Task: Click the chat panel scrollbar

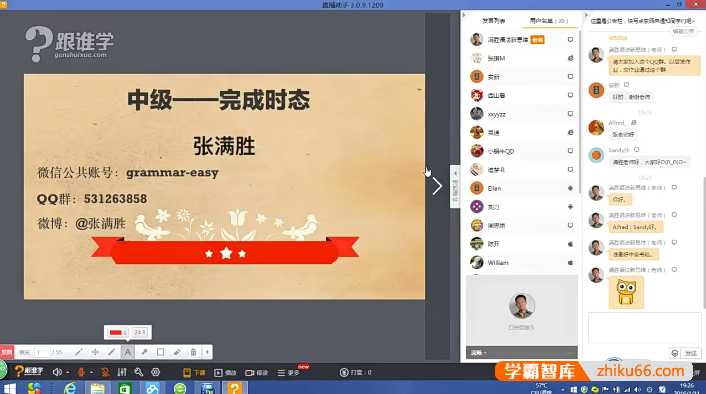Action: click(x=704, y=243)
